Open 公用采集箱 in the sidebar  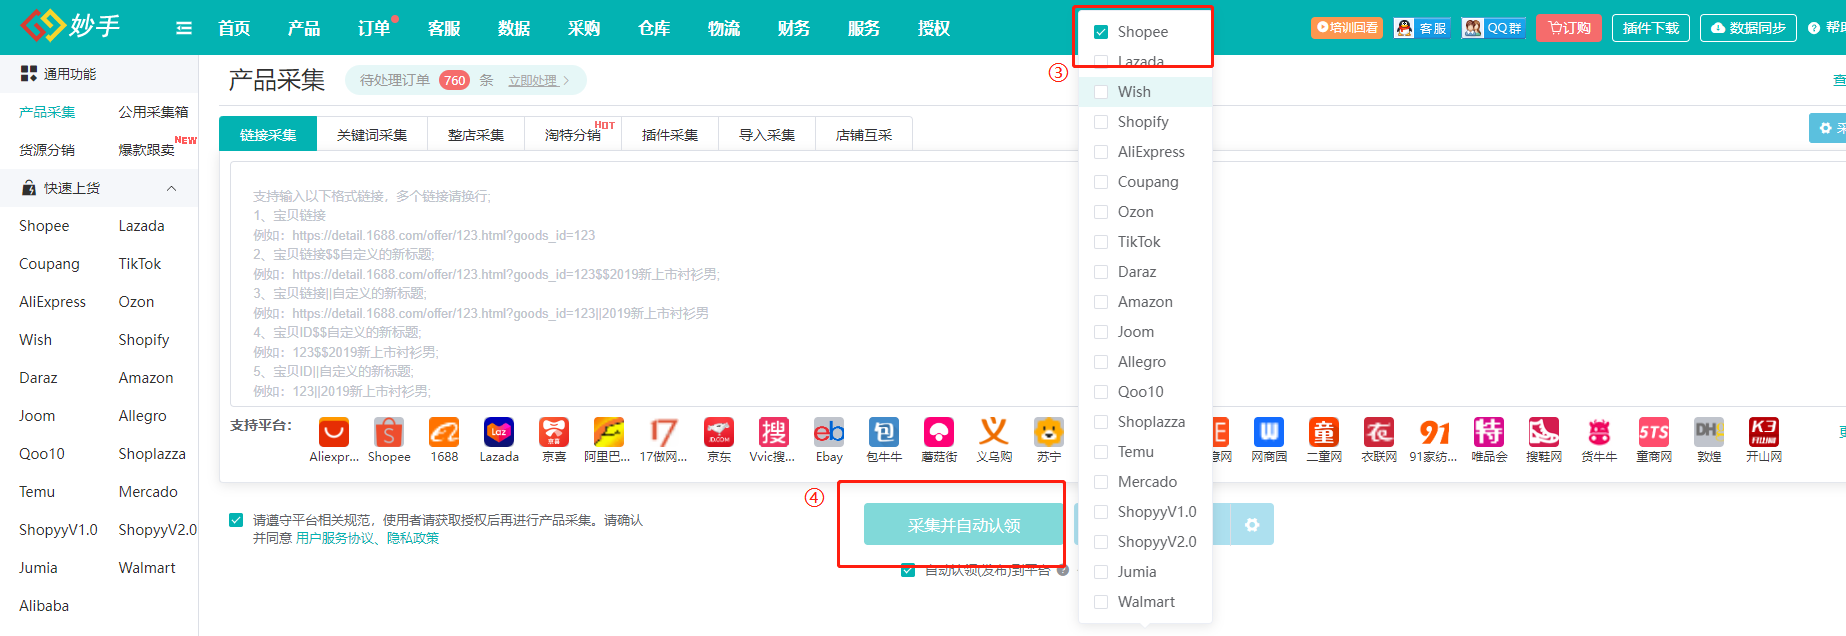tap(153, 112)
